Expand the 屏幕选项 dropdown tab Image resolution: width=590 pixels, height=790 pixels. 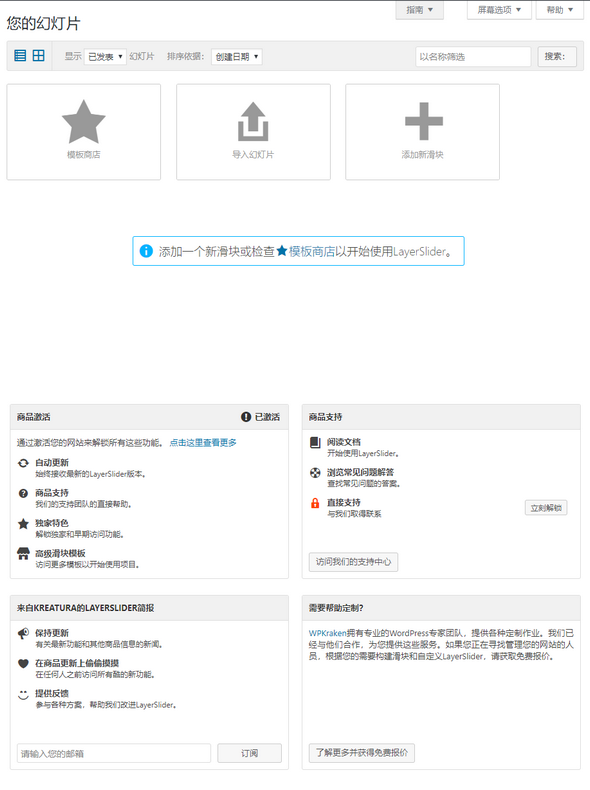(x=499, y=10)
